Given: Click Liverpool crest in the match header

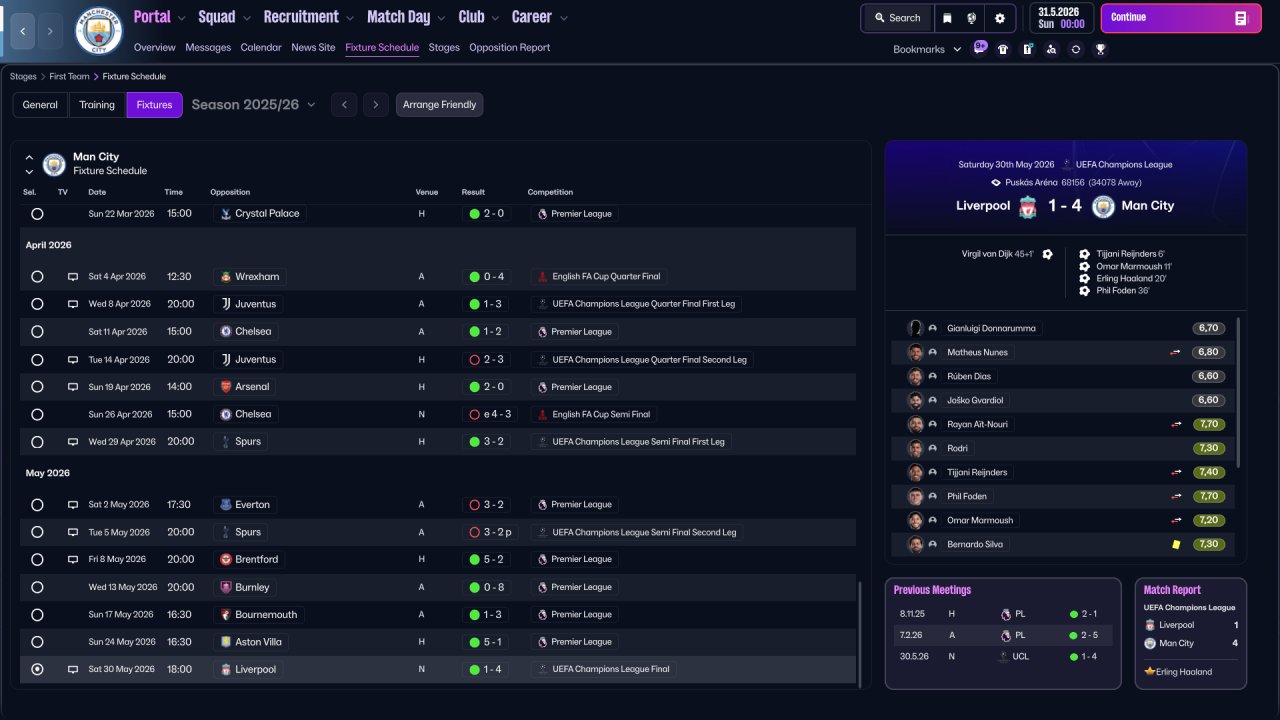Looking at the screenshot, I should (x=1028, y=207).
